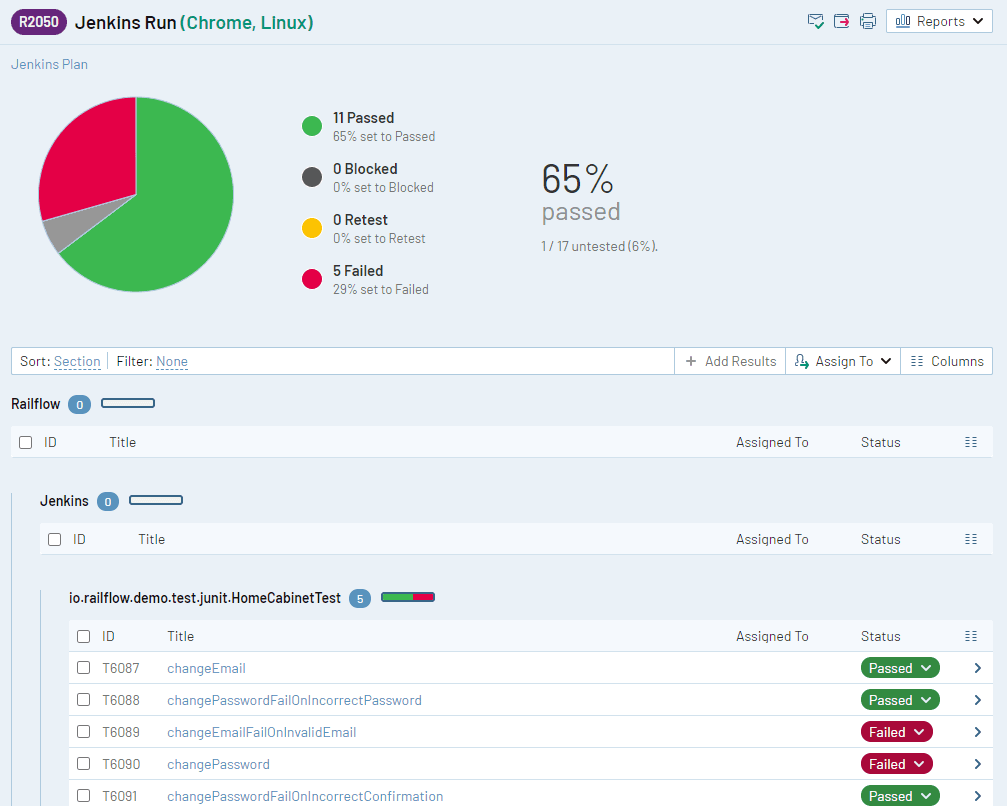1007x806 pixels.
Task: Click the red Failed legend dot
Action: click(312, 279)
